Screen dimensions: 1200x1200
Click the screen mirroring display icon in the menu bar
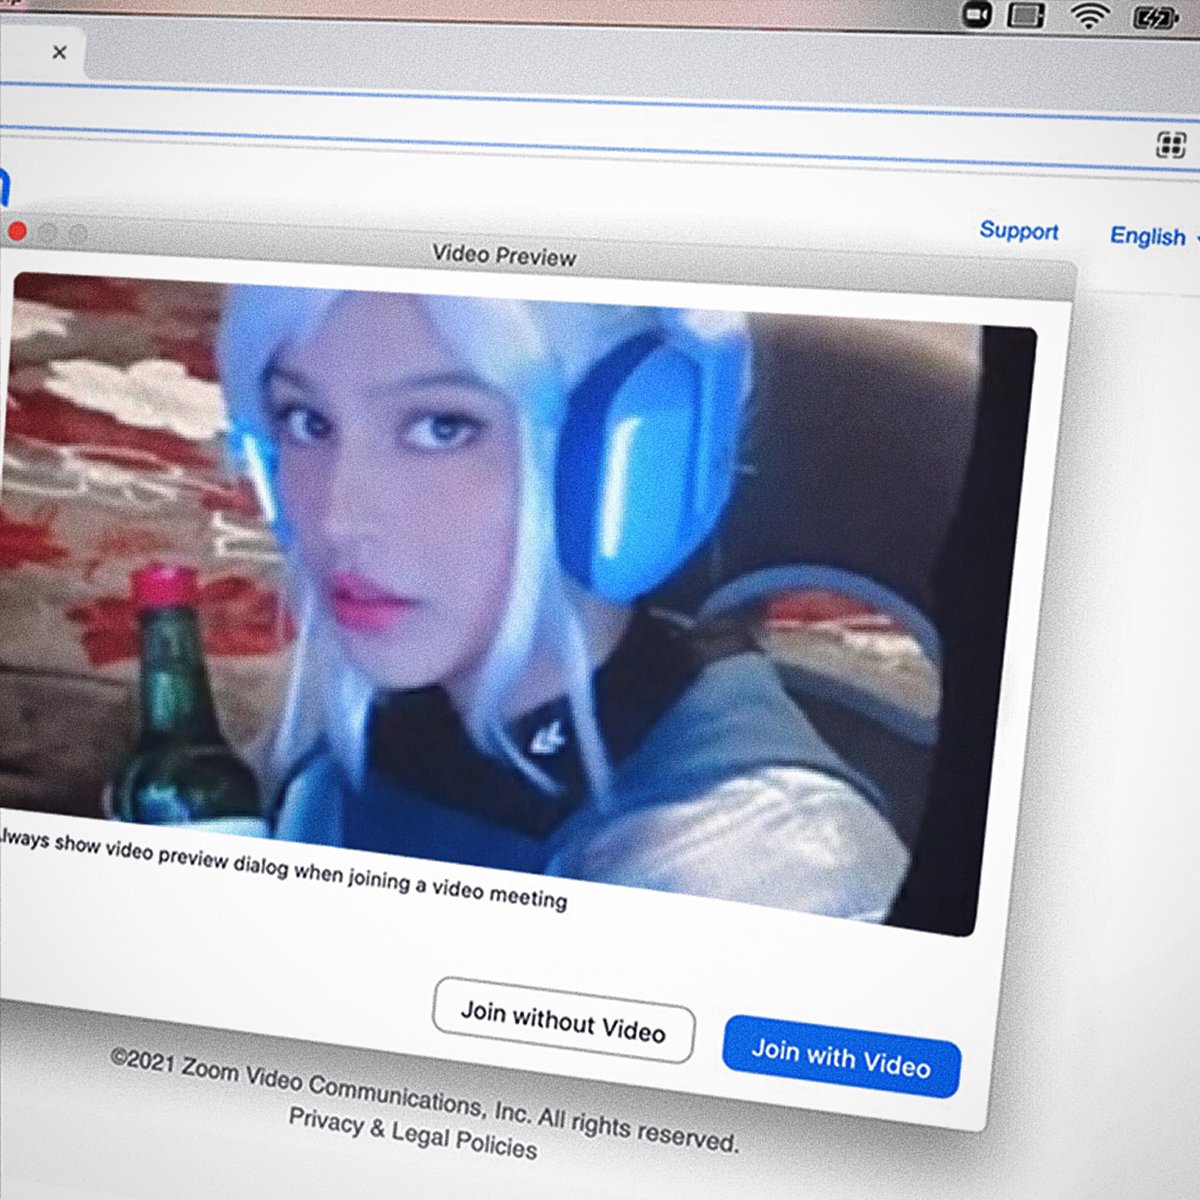click(1026, 15)
